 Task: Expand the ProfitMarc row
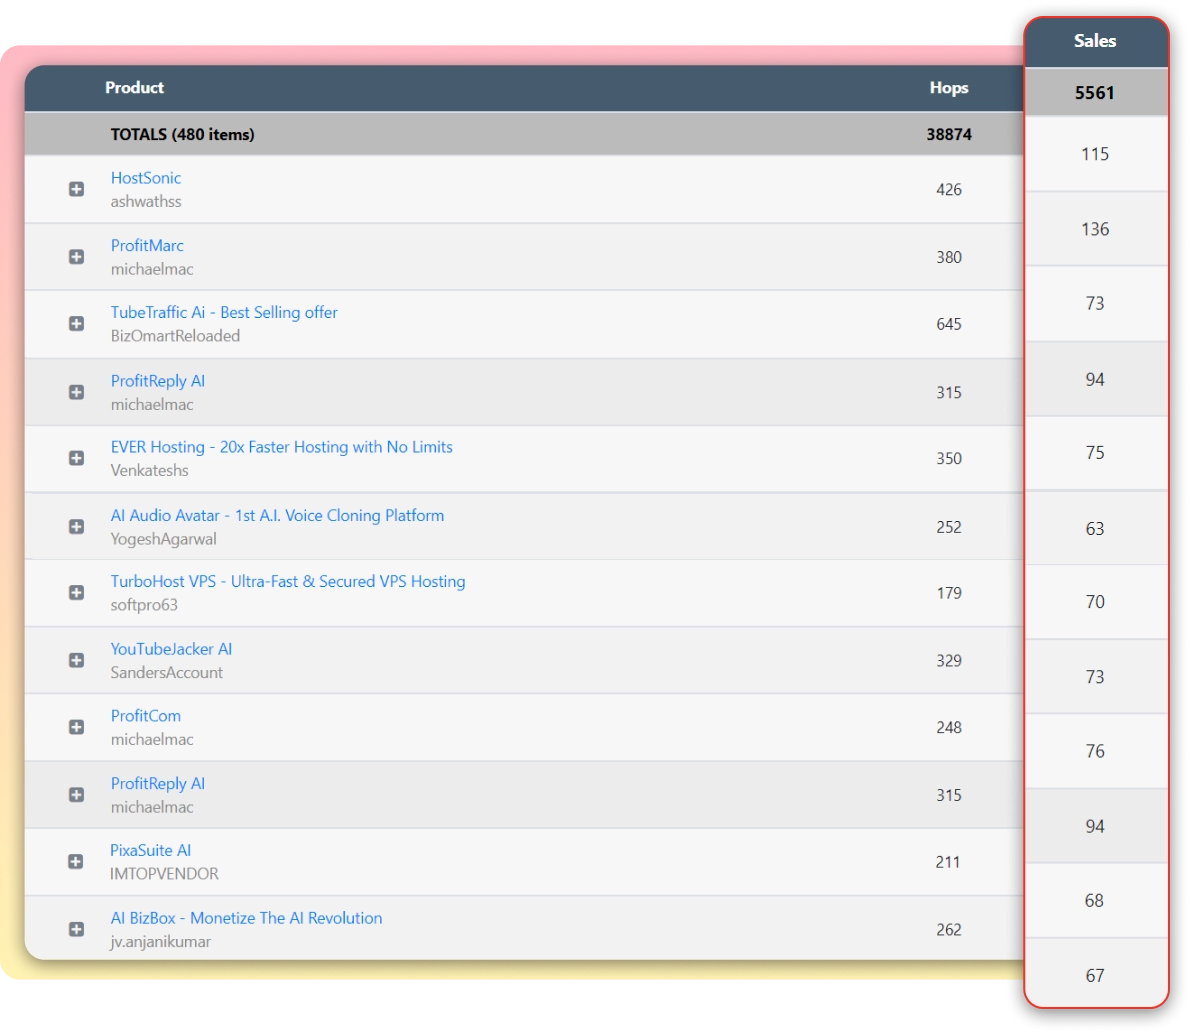(77, 257)
